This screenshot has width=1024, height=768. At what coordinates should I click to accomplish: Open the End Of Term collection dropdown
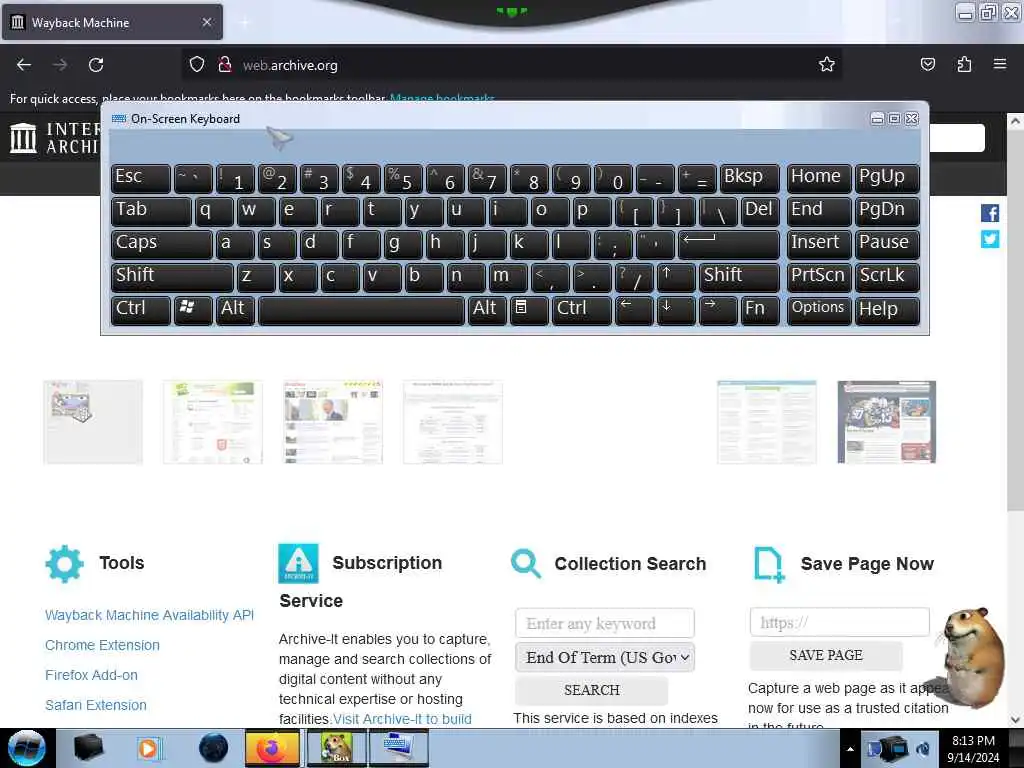click(x=605, y=658)
